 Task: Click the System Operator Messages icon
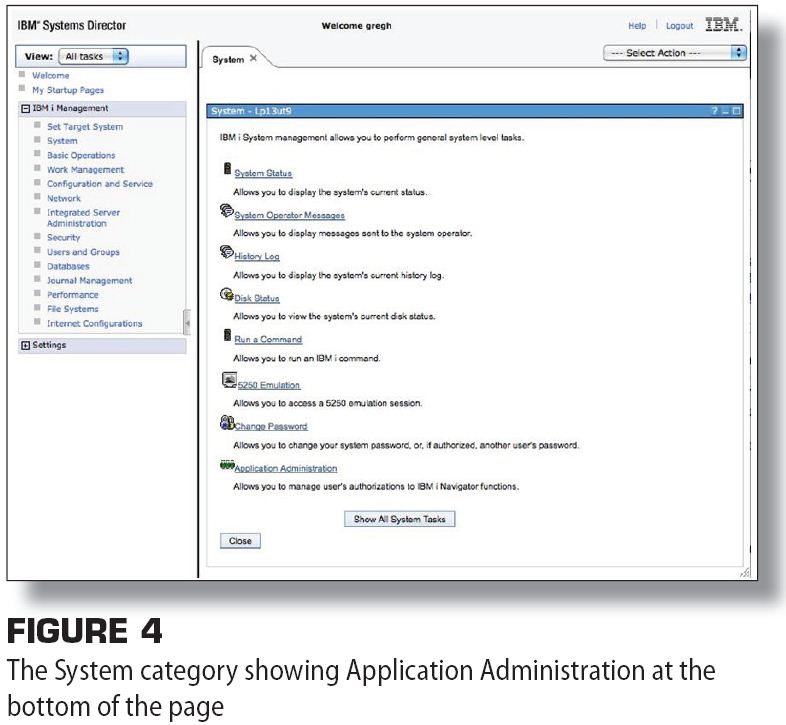(x=227, y=210)
